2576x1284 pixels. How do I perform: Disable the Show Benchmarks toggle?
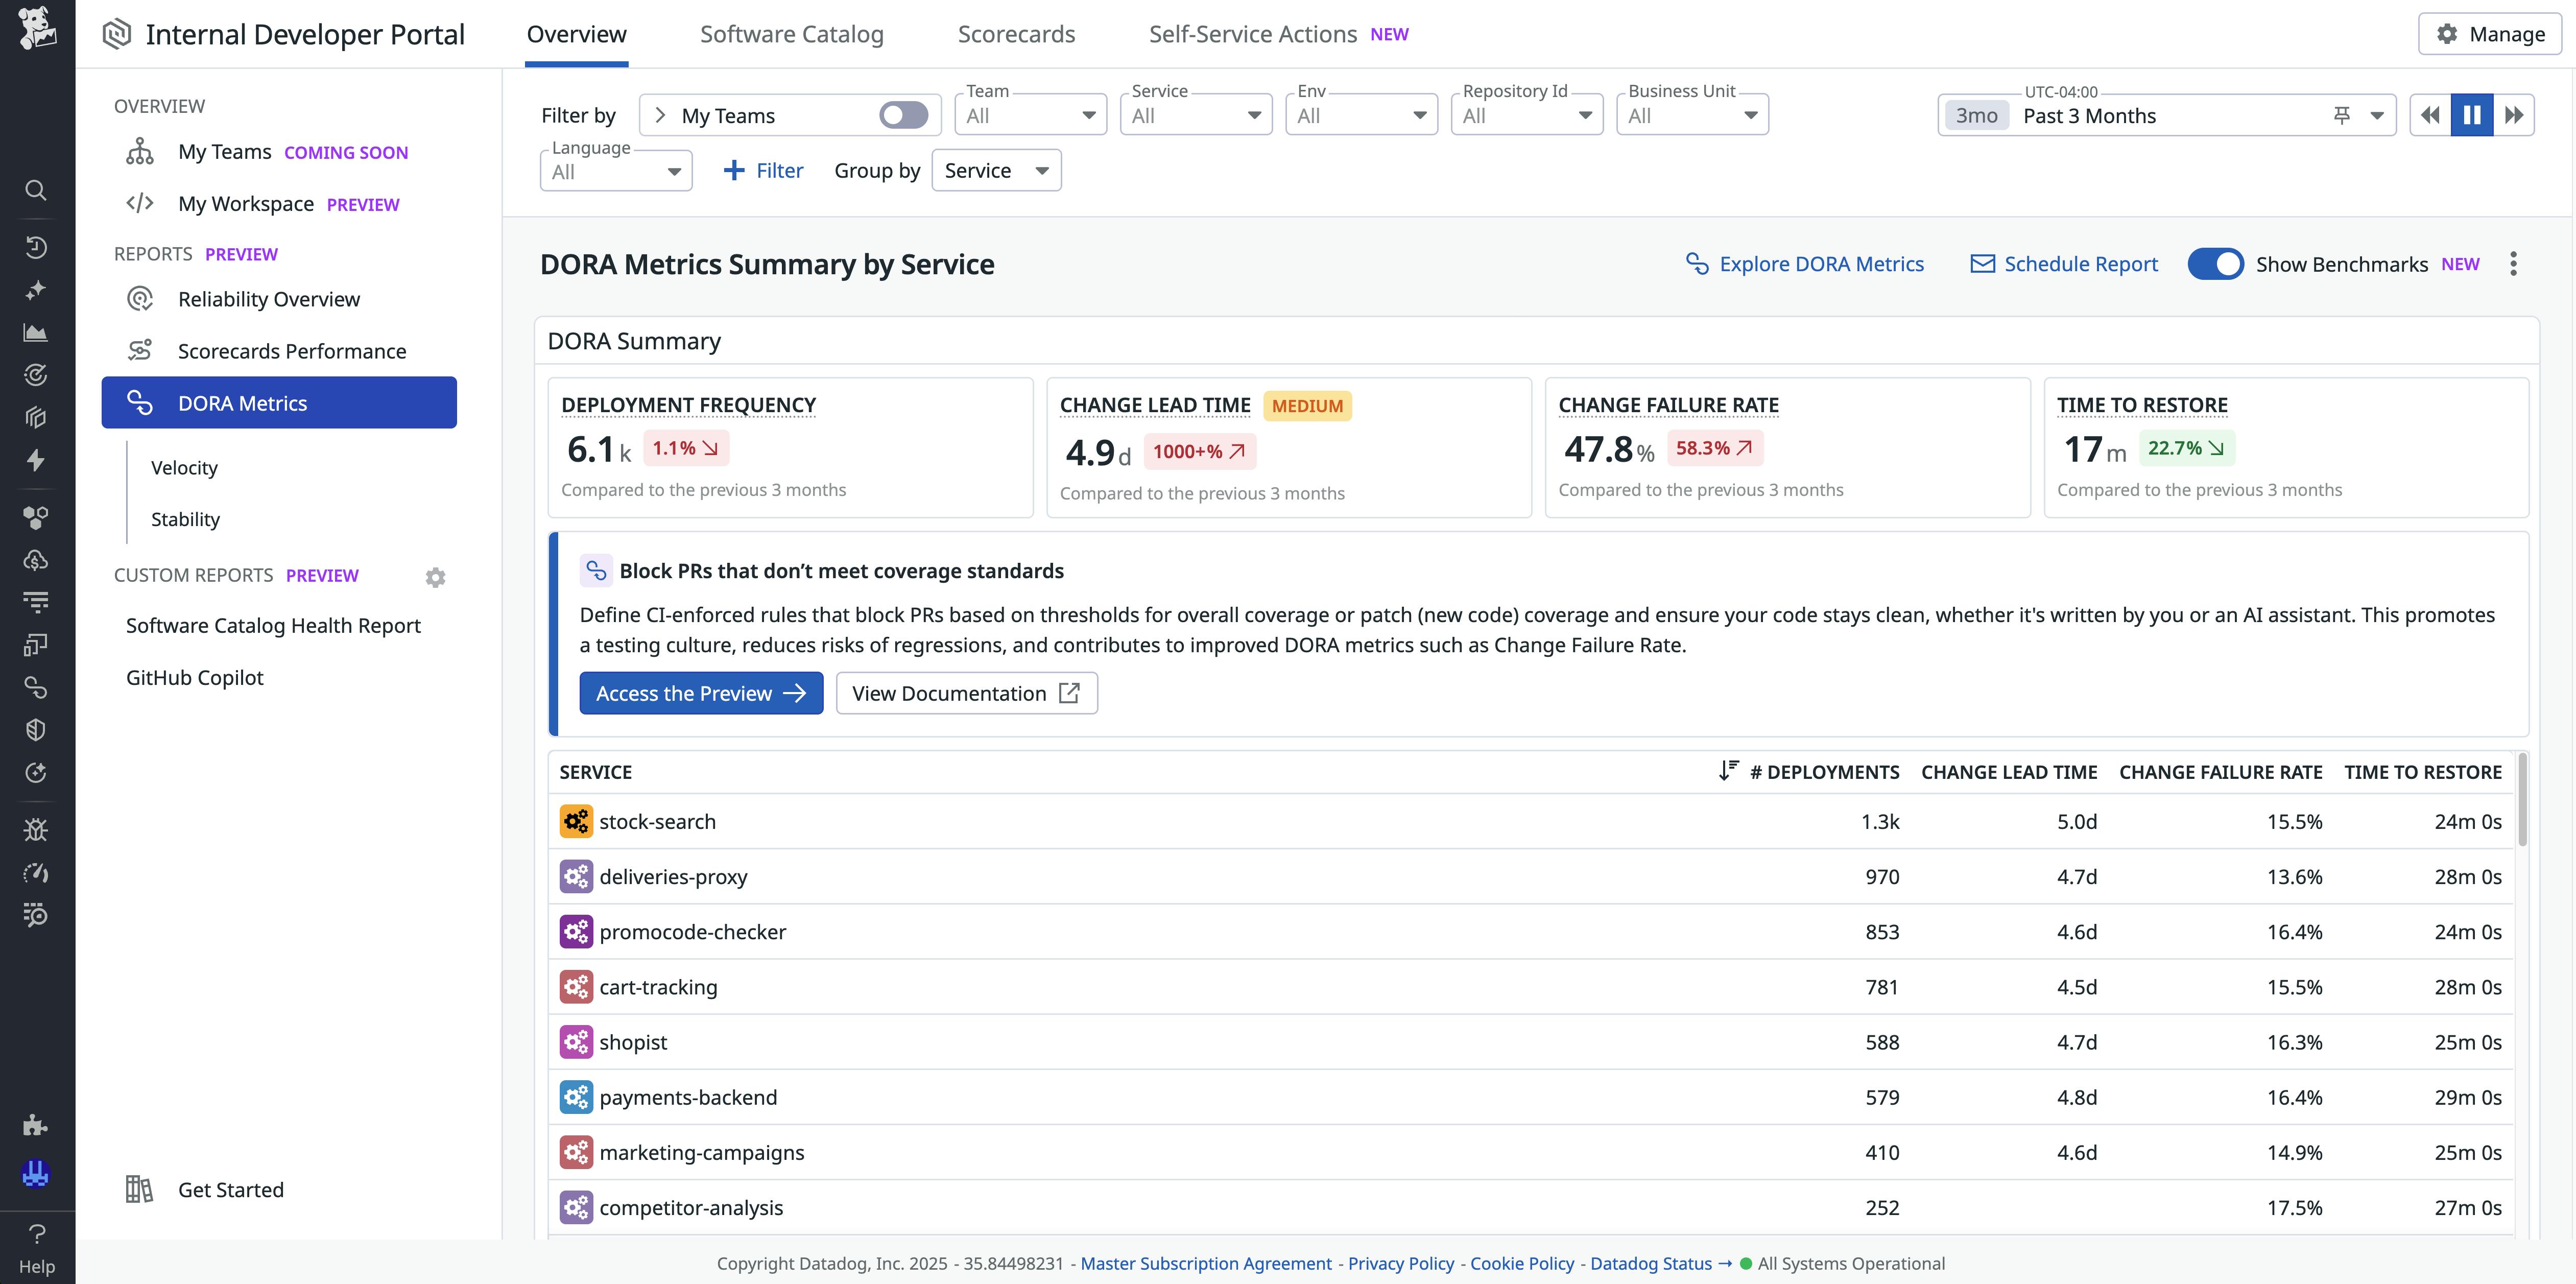click(x=2217, y=264)
